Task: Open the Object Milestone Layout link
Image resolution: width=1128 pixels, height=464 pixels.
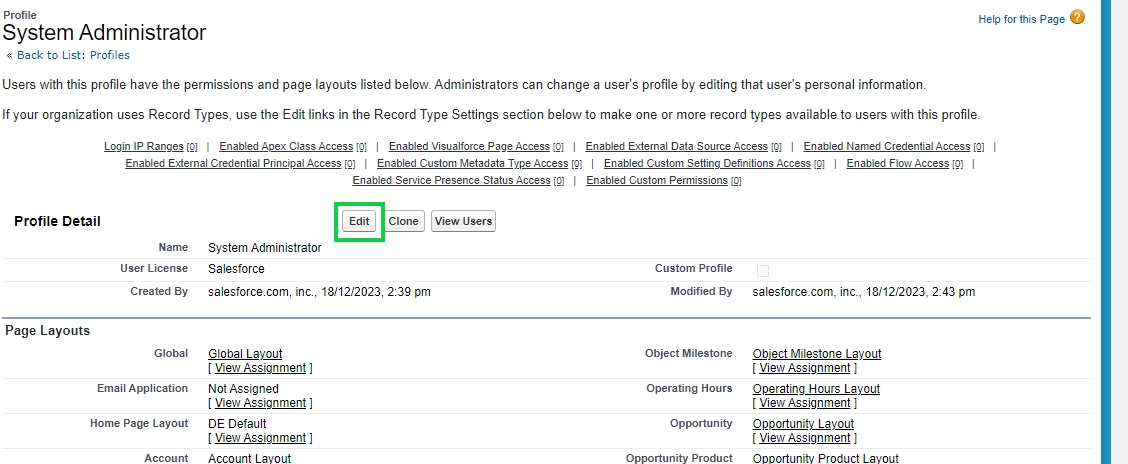Action: tap(816, 354)
